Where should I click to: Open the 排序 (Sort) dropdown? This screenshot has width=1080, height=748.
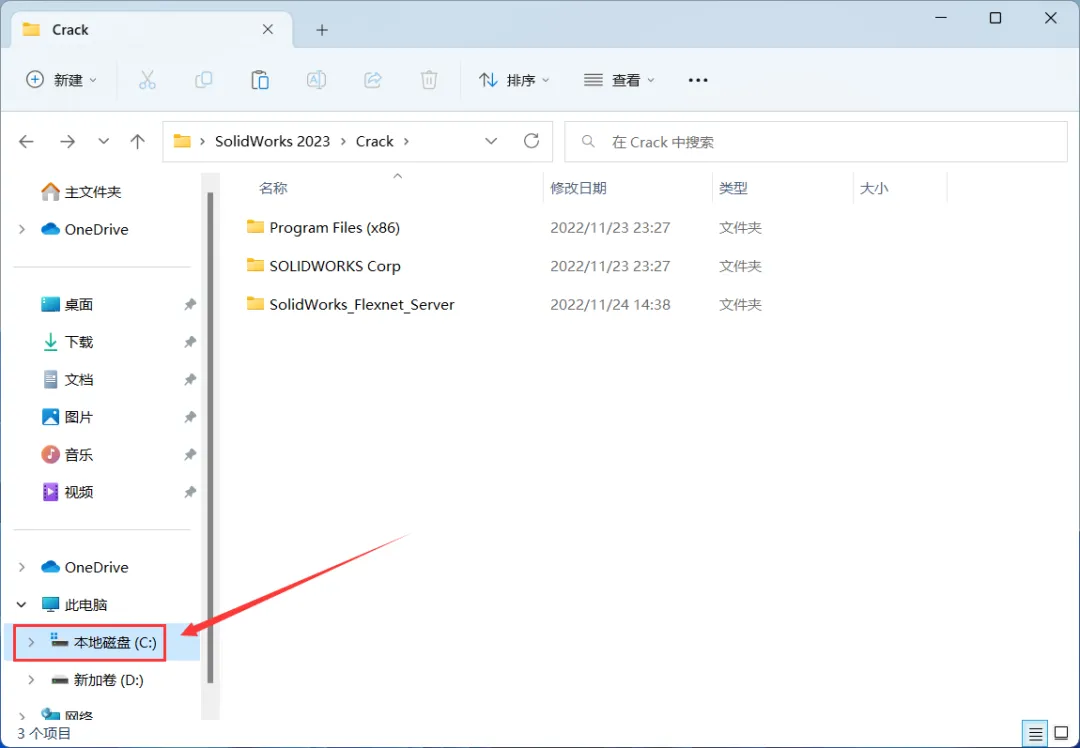tap(514, 80)
